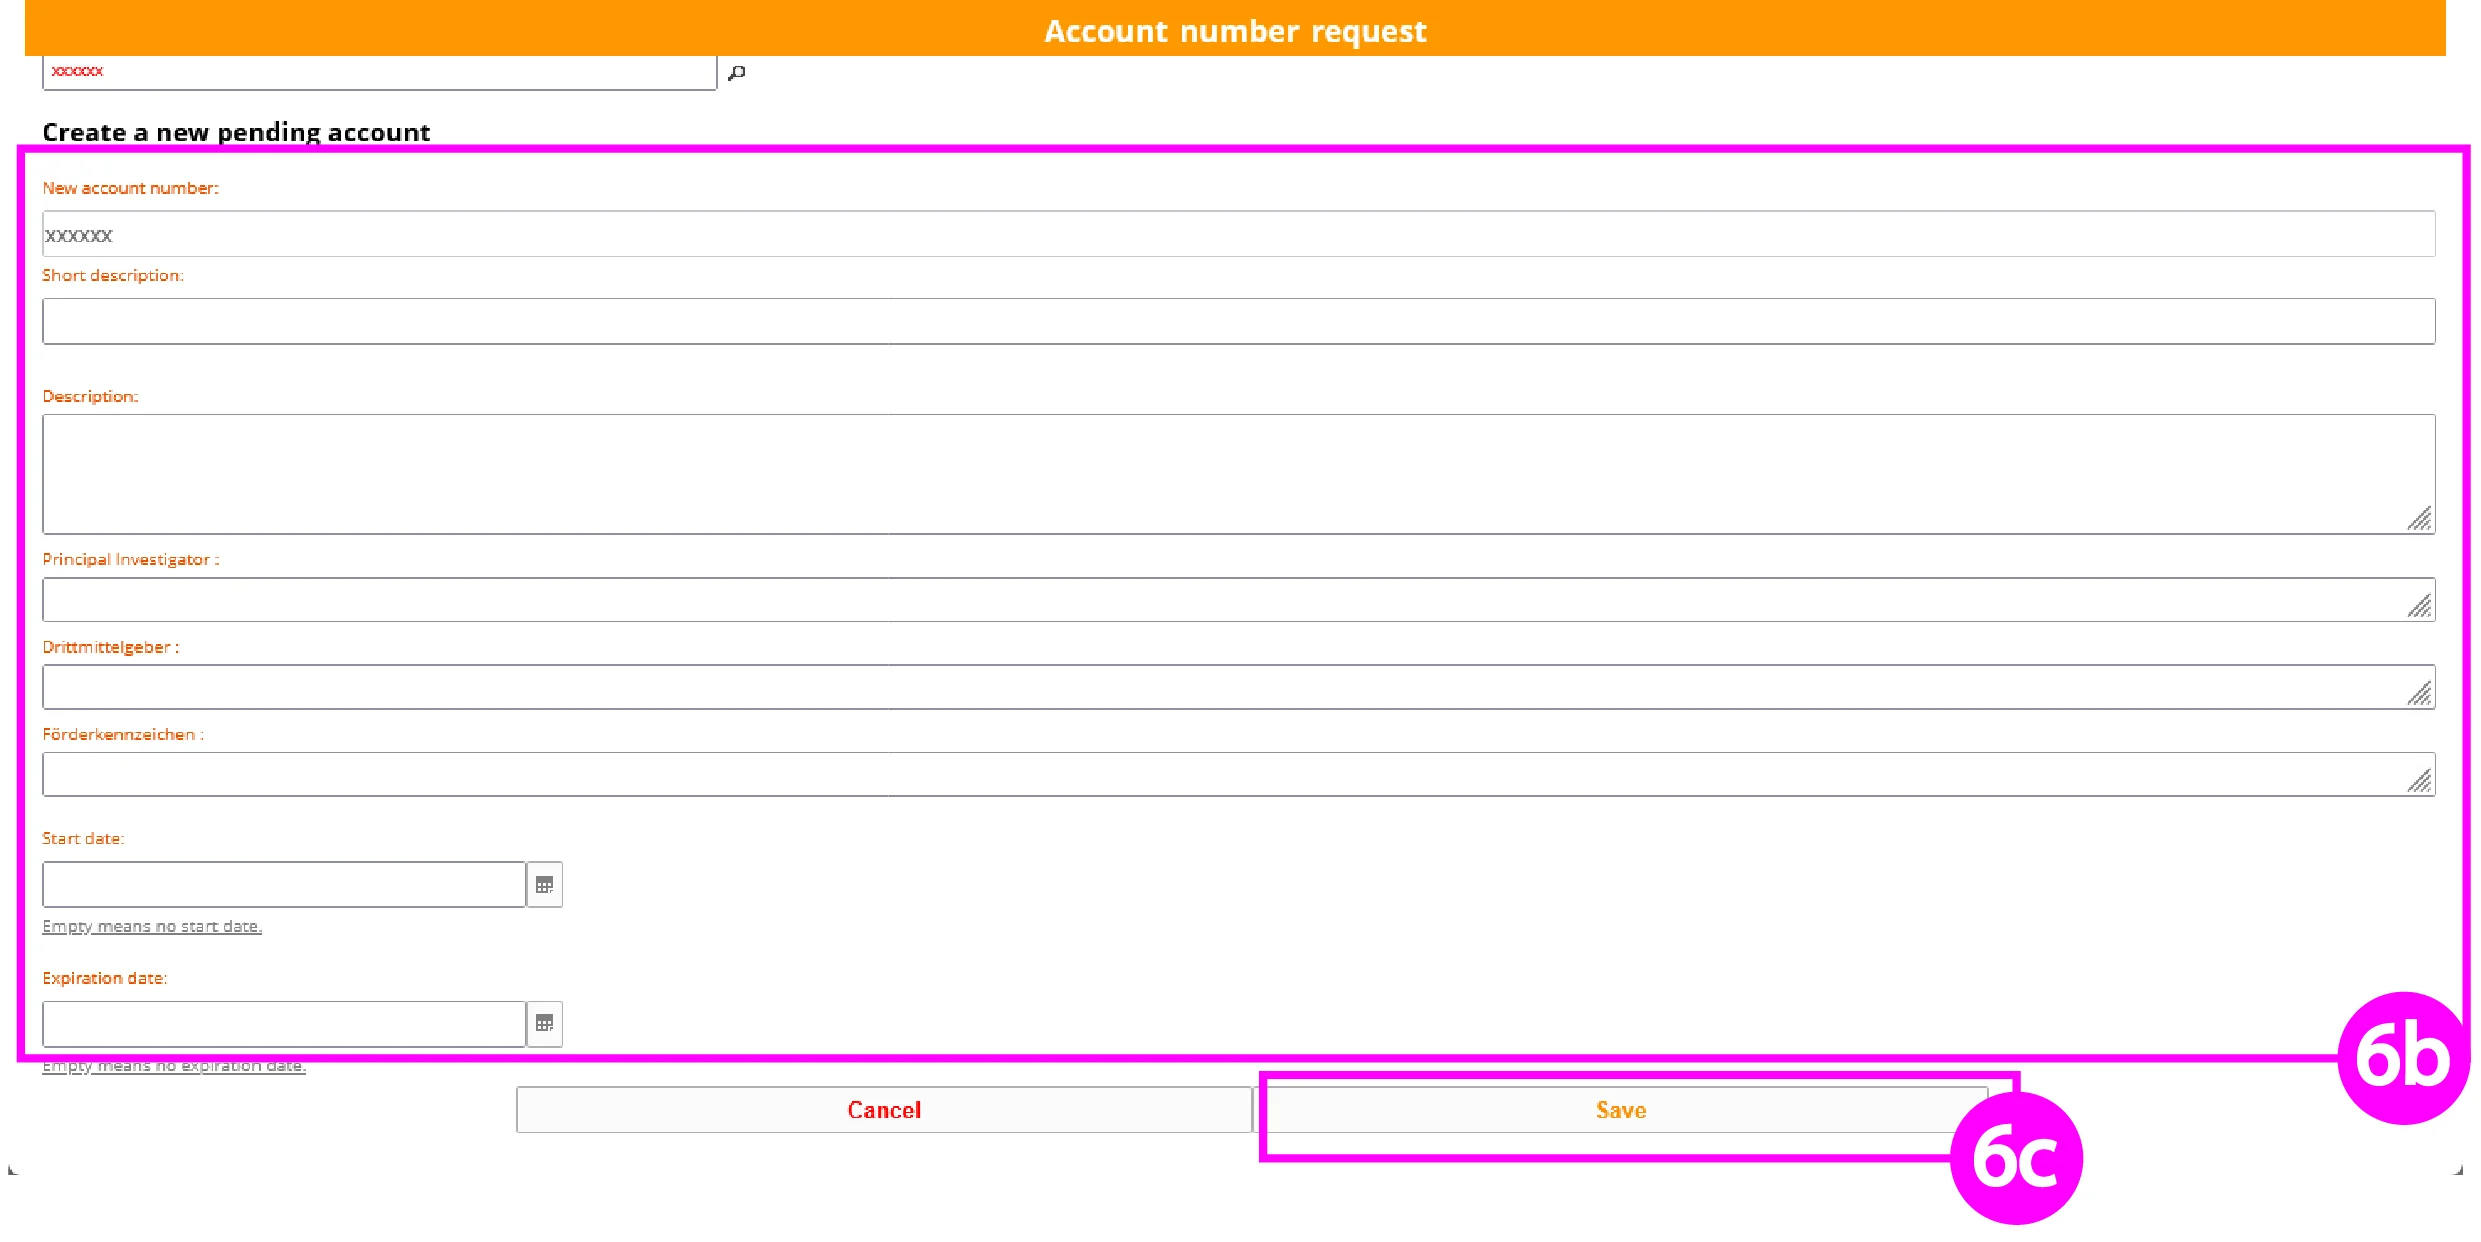Click the Save button

point(1619,1109)
